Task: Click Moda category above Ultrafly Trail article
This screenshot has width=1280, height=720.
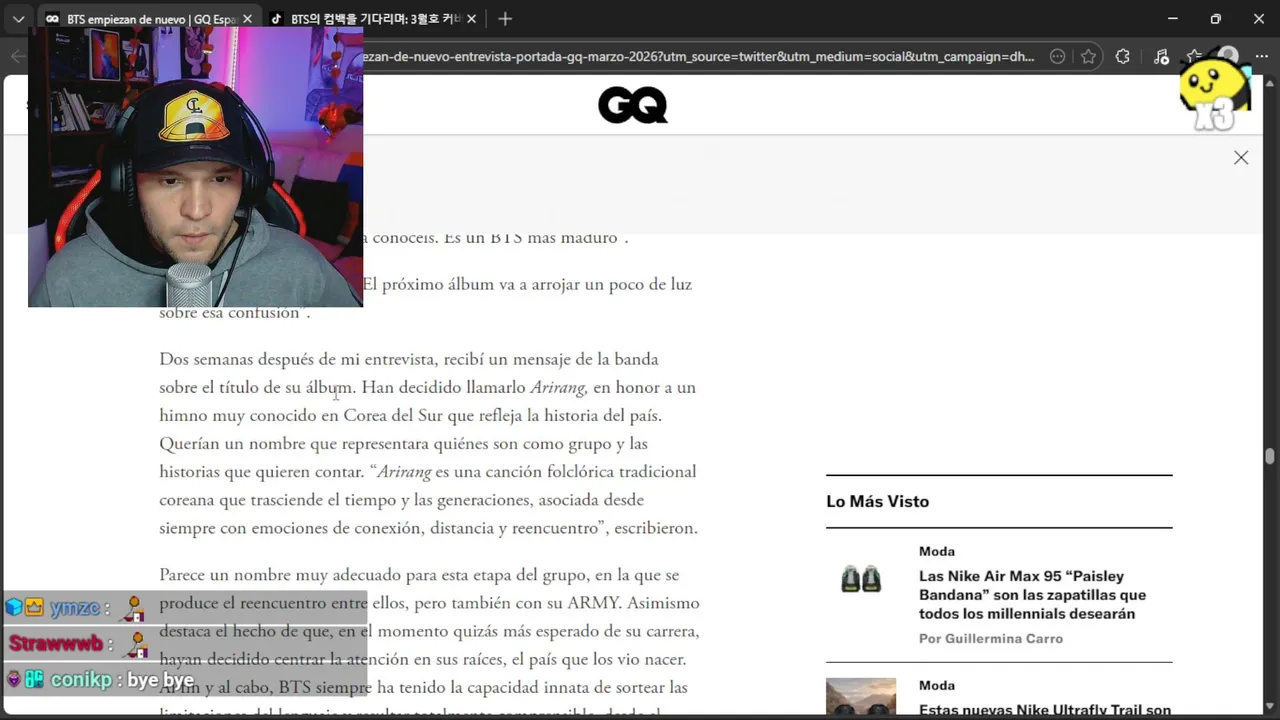Action: tap(937, 685)
